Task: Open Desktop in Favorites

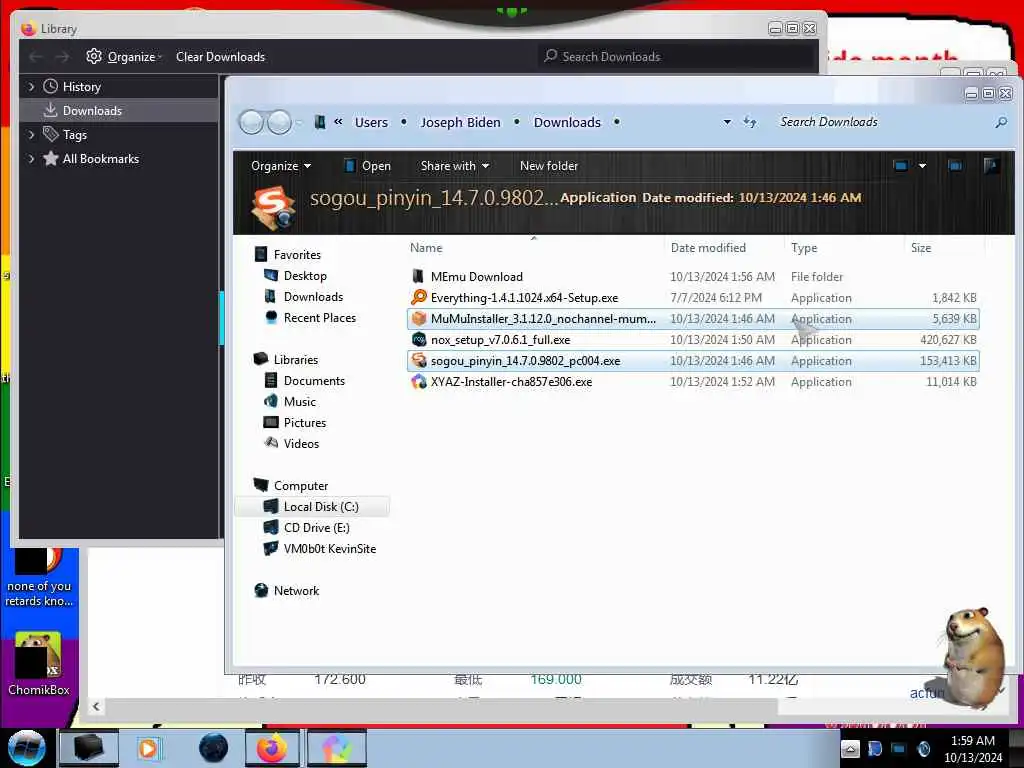Action: (305, 276)
